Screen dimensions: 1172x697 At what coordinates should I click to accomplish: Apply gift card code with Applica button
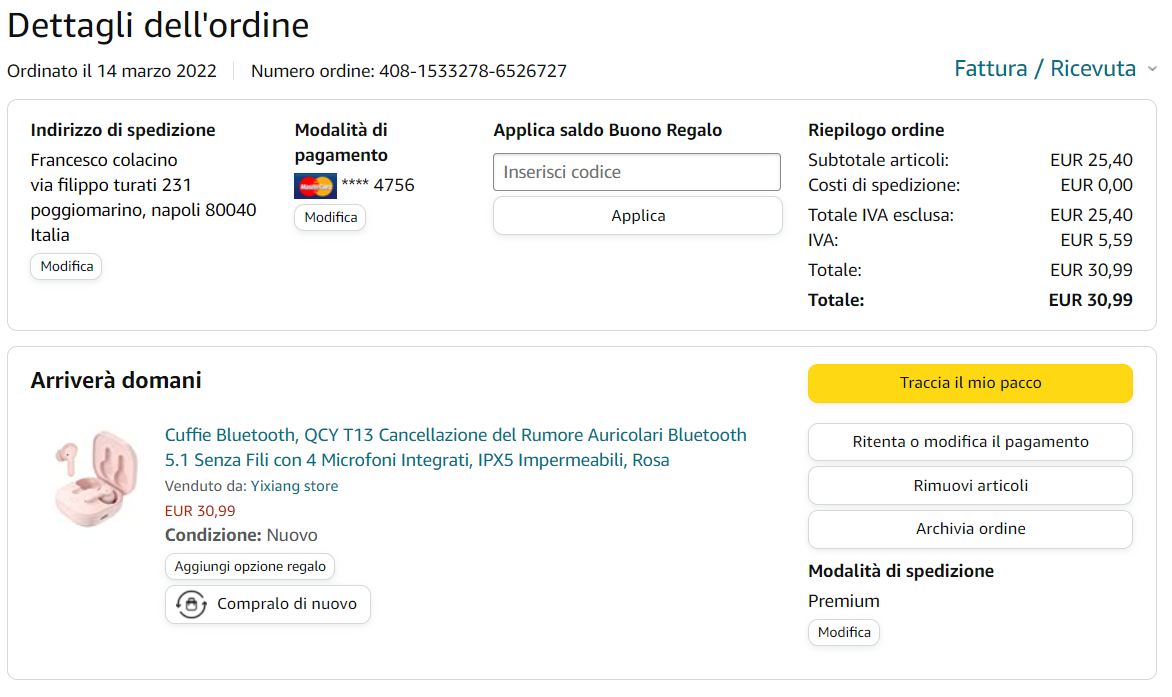(638, 216)
